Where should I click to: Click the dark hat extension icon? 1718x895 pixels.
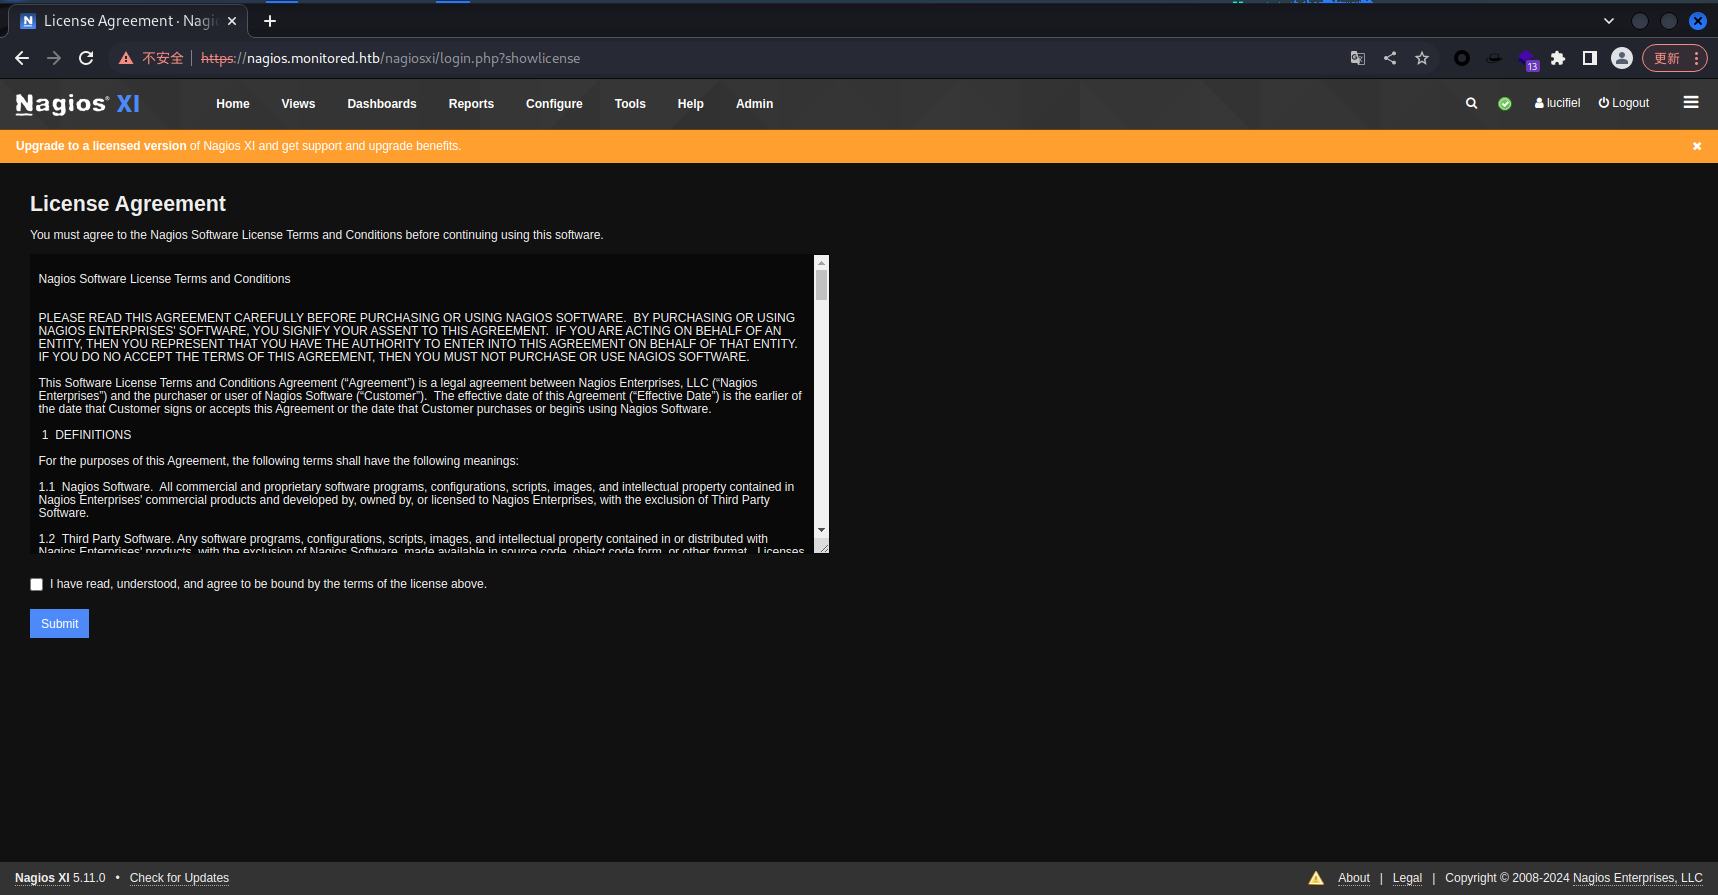[1494, 58]
